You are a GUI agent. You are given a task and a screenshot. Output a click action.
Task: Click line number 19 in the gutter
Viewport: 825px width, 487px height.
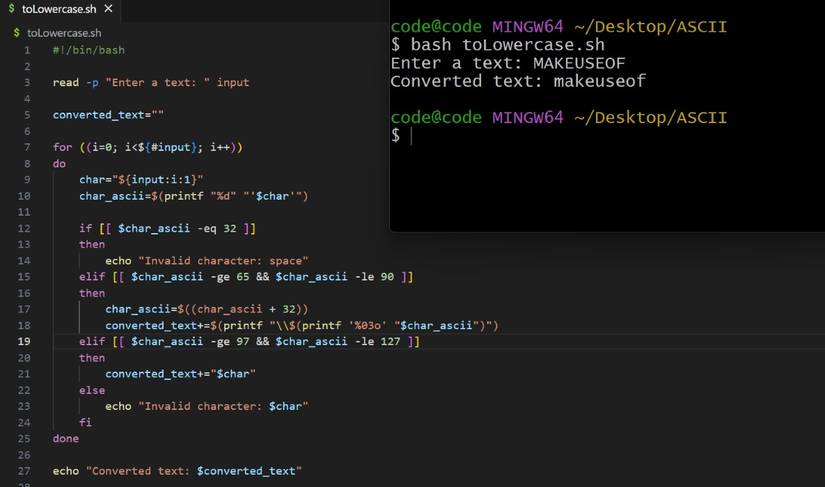25,342
